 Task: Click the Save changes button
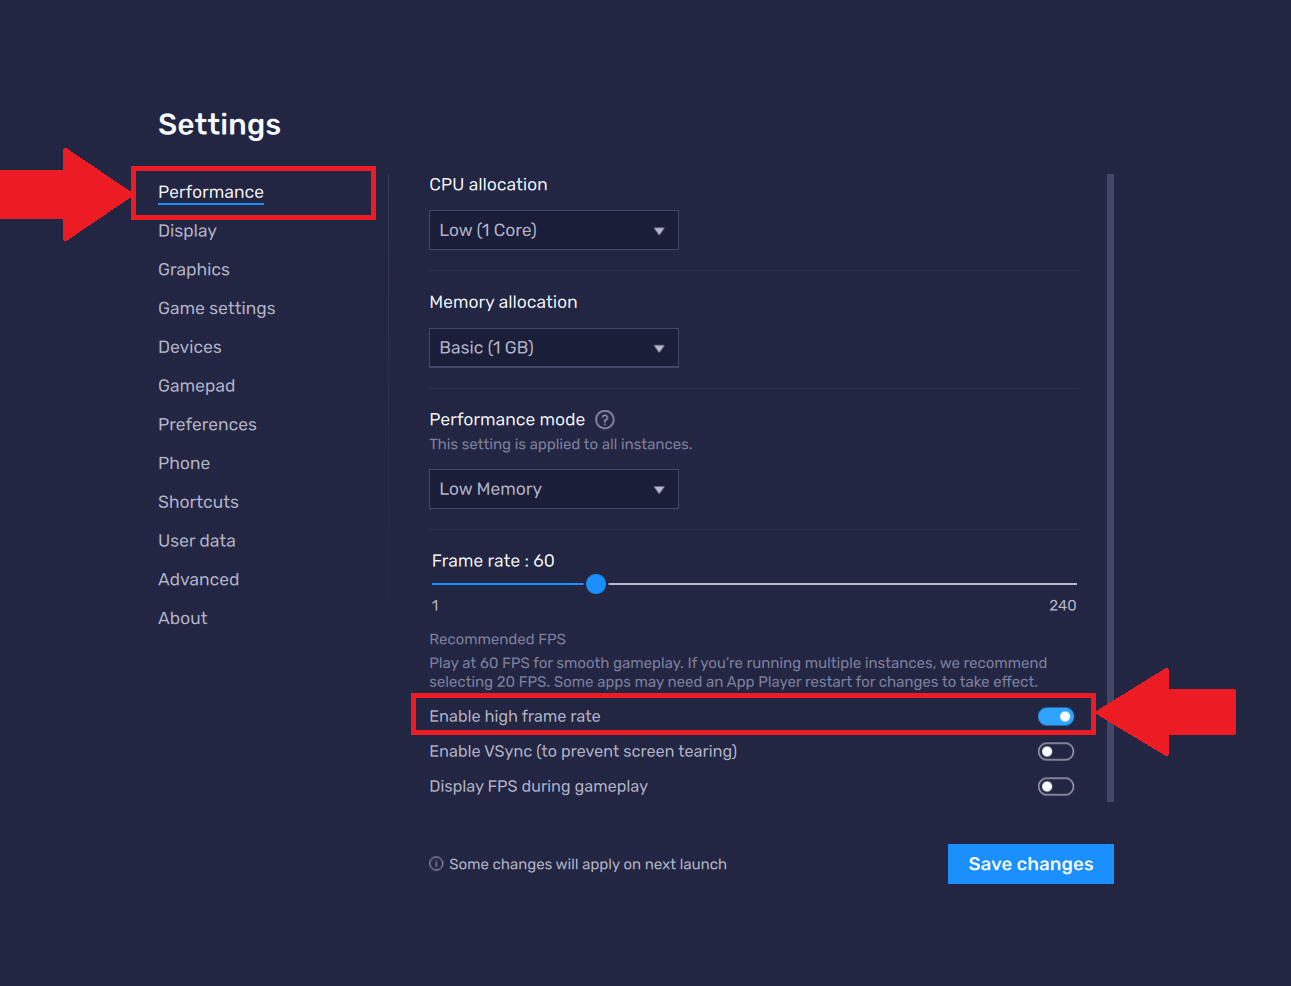tap(1030, 864)
